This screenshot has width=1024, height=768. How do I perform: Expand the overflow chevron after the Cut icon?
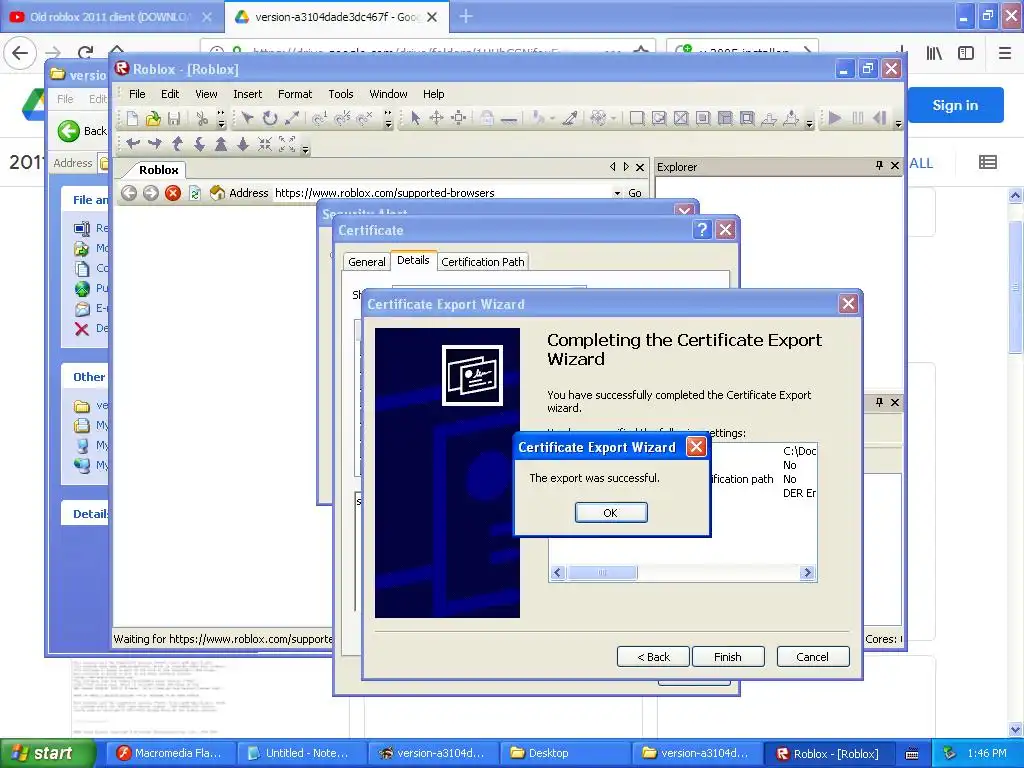(221, 119)
